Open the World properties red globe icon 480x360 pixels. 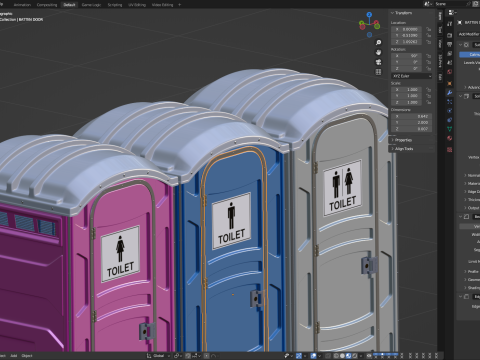[x=450, y=72]
